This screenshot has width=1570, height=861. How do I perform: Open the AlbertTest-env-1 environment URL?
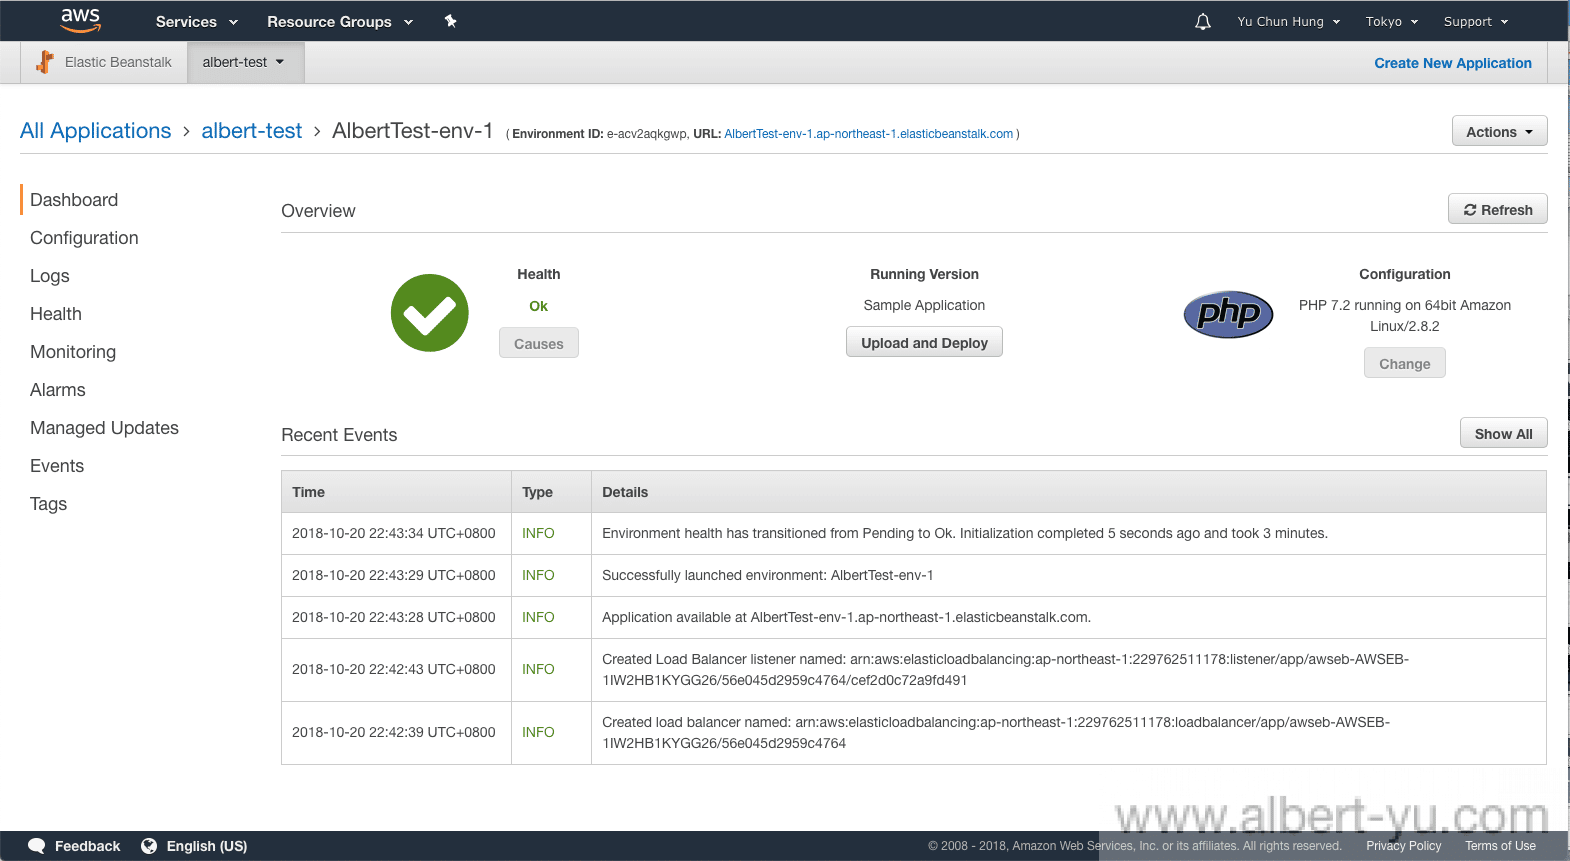[x=868, y=134]
